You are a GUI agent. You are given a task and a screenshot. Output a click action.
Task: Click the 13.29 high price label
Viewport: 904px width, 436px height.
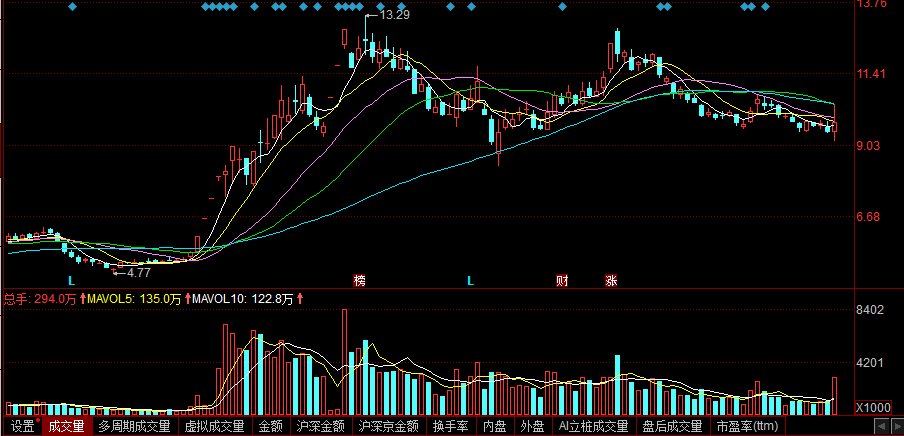coord(396,15)
